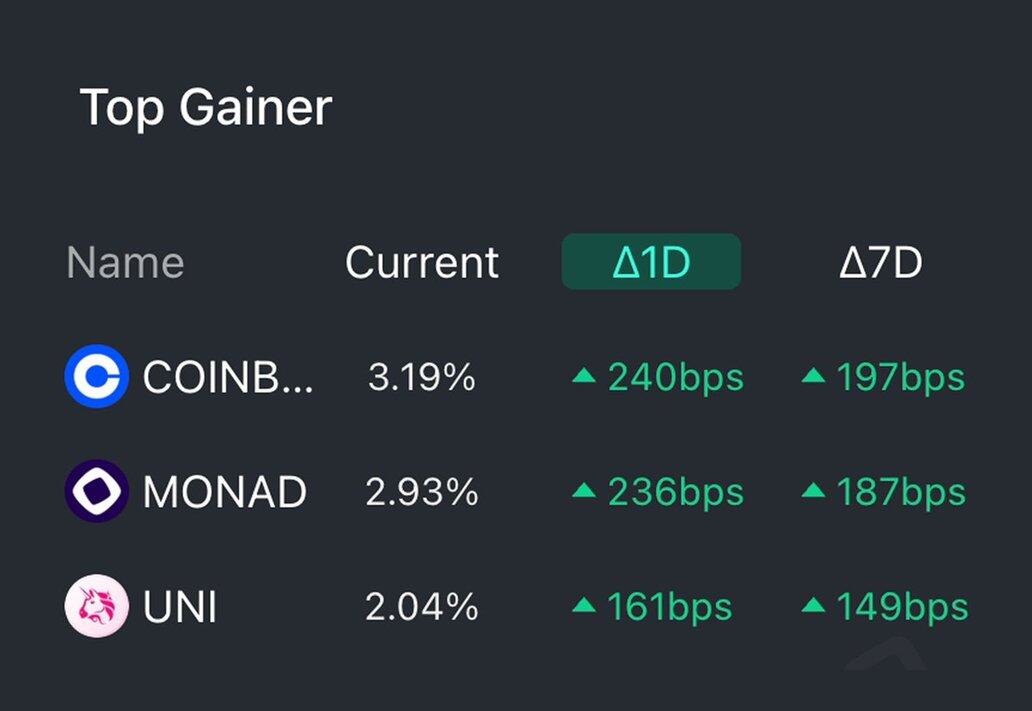Open the UNI token name

[180, 607]
